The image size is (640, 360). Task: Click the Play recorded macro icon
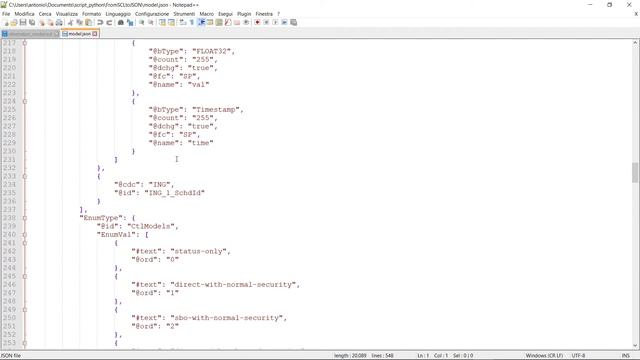click(275, 22)
